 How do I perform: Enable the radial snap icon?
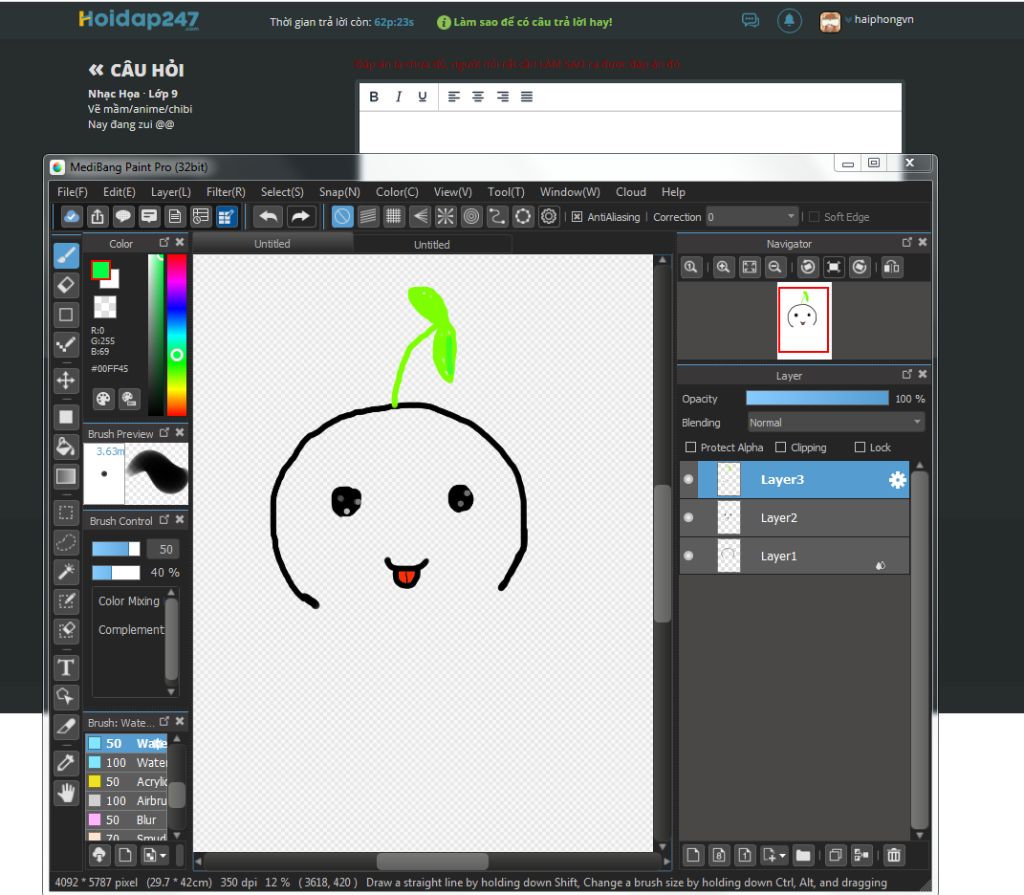[x=445, y=216]
